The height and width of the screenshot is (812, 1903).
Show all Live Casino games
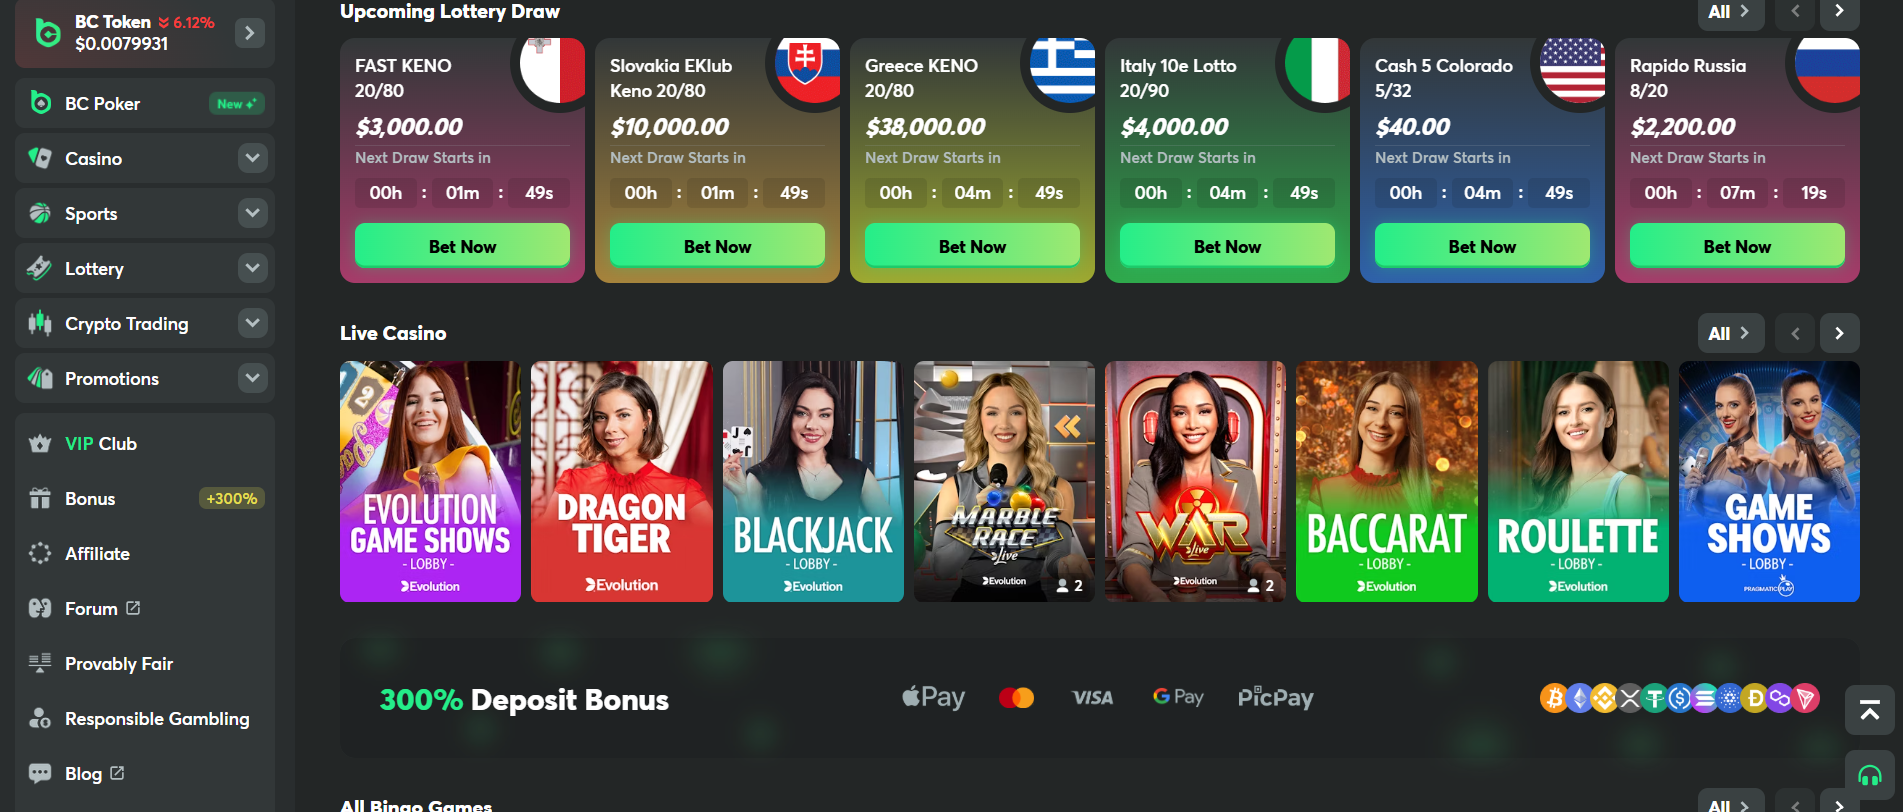click(1730, 333)
